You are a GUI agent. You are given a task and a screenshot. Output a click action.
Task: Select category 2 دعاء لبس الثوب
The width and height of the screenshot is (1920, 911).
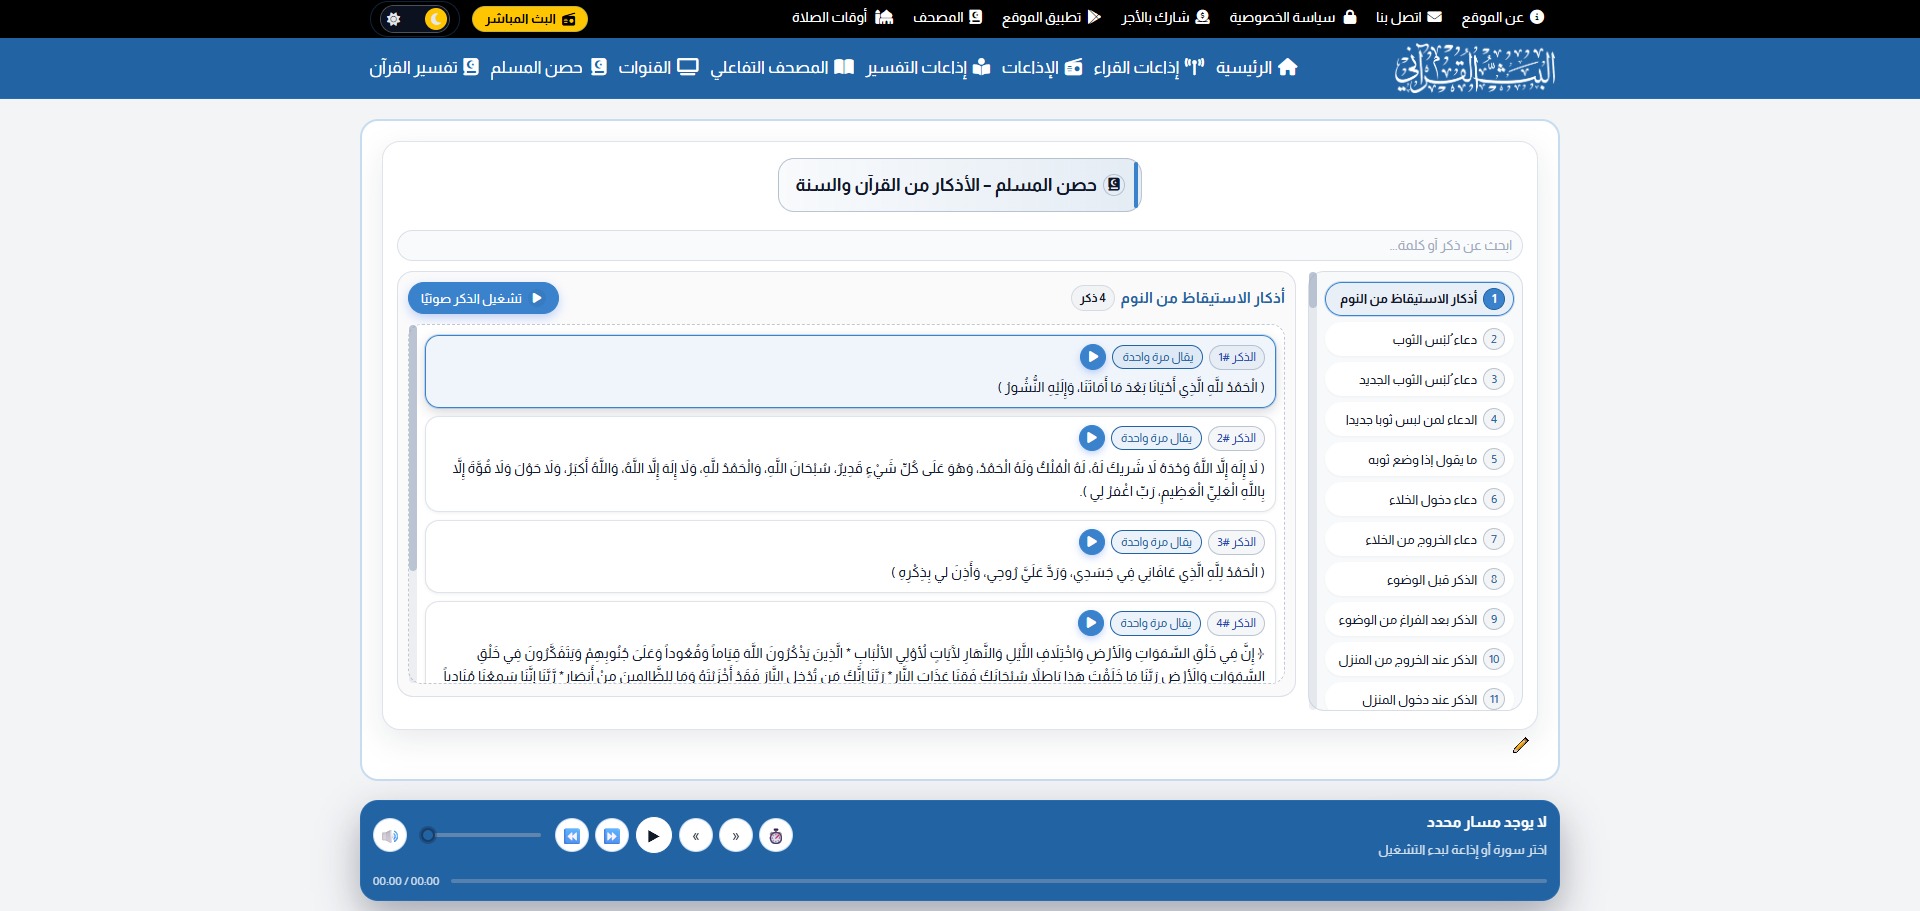(x=1419, y=340)
